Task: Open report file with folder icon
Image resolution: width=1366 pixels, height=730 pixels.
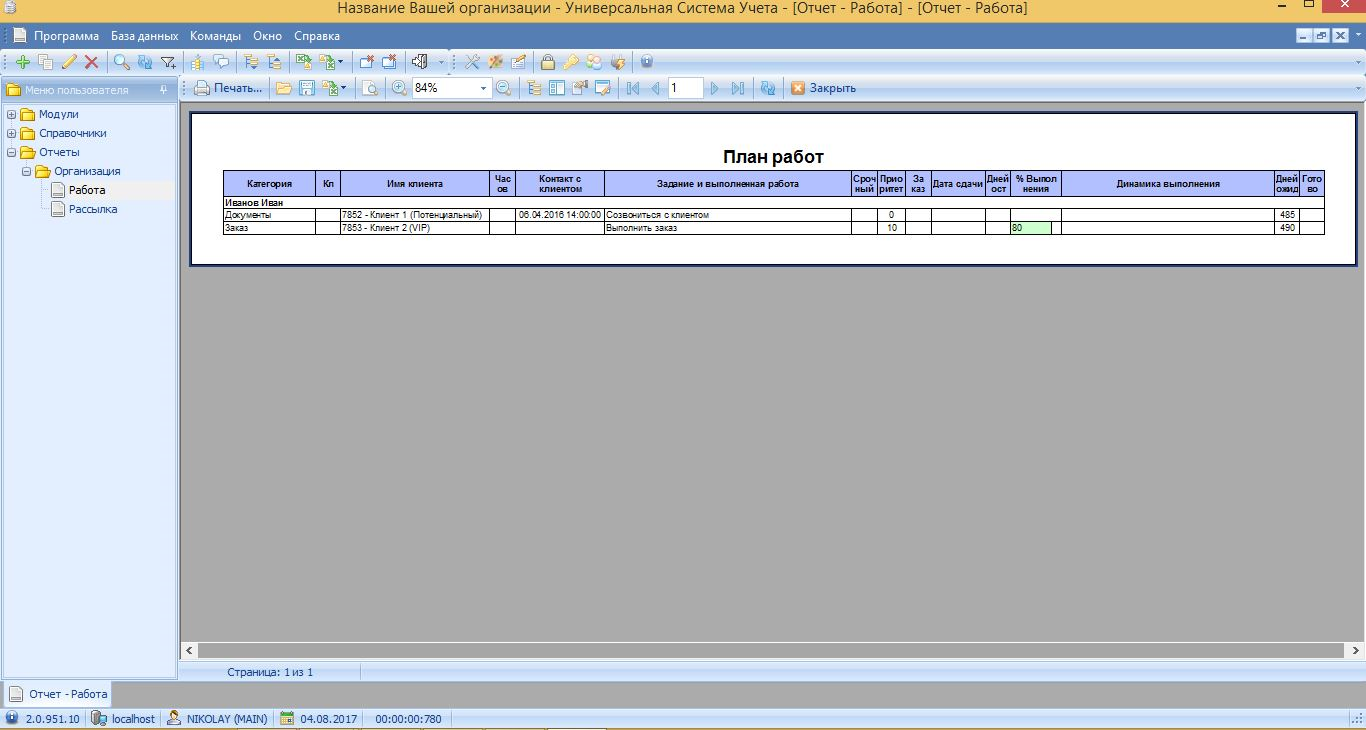Action: 284,88
